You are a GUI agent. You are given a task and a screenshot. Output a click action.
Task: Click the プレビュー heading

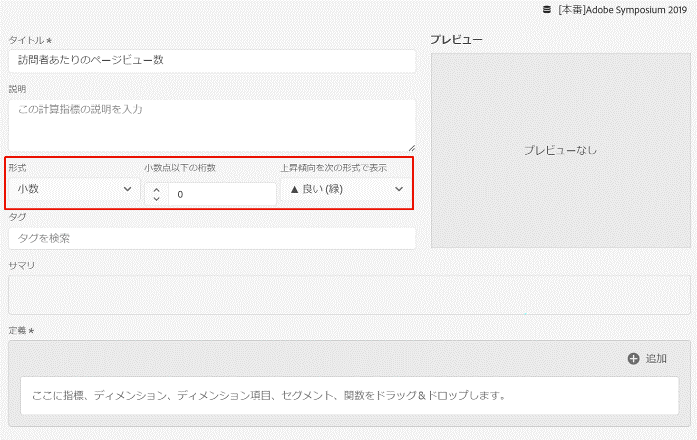coord(456,39)
